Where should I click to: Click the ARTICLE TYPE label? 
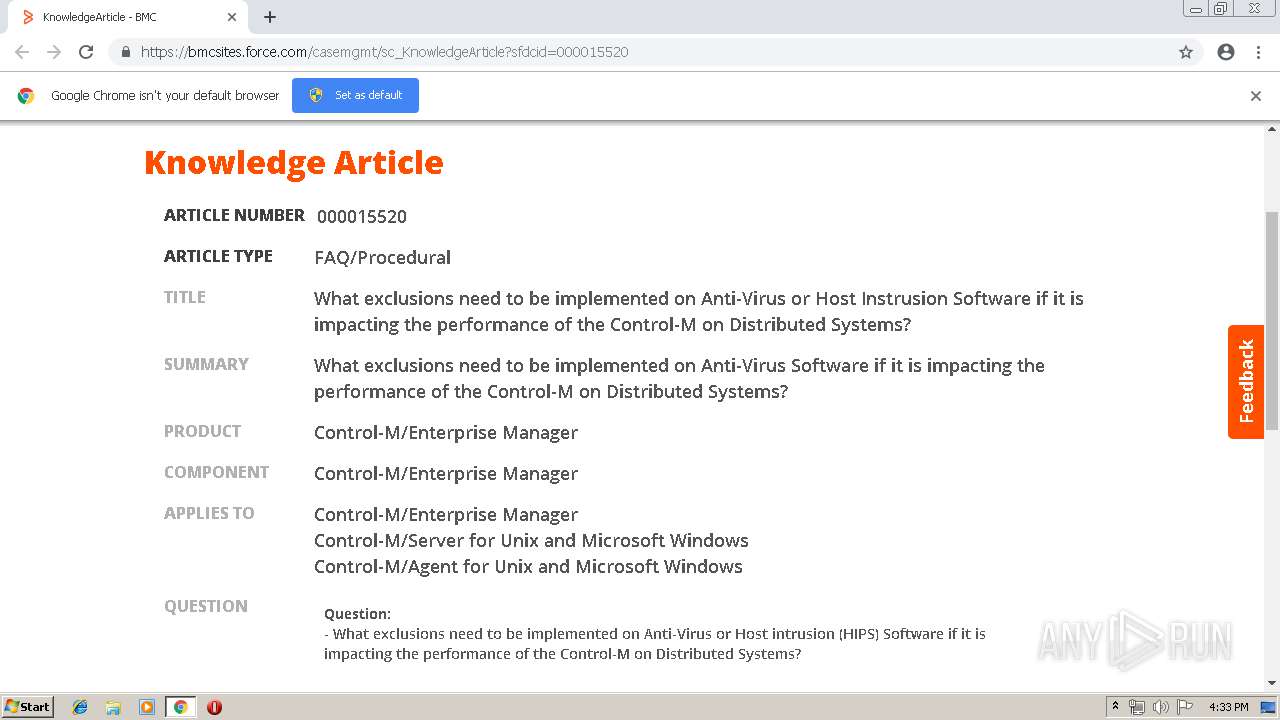tap(218, 256)
